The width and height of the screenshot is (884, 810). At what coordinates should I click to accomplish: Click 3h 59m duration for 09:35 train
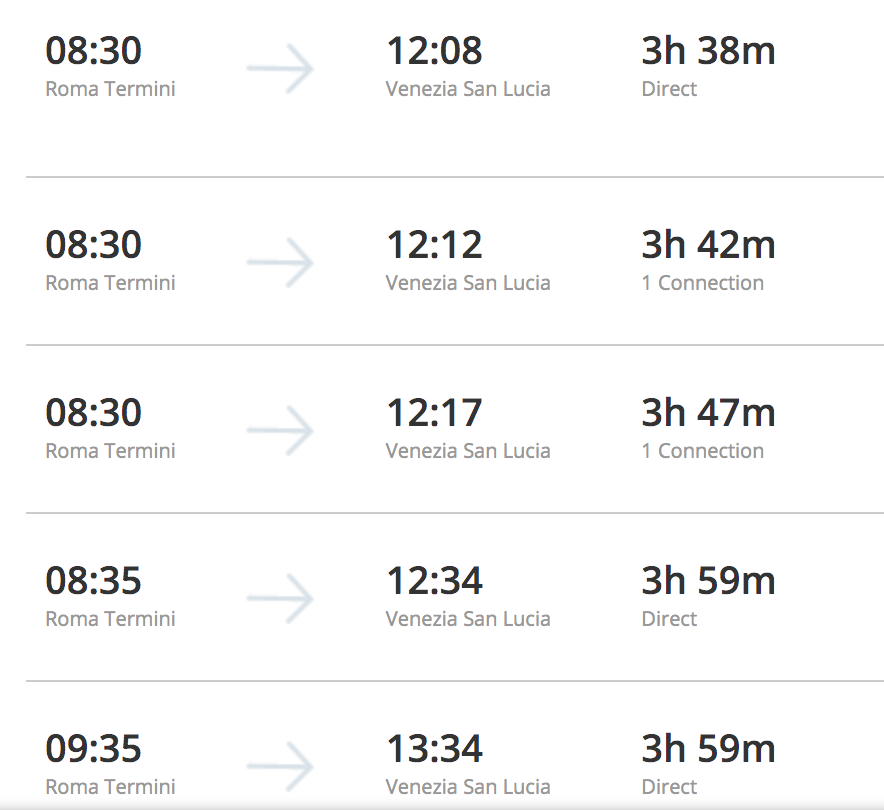click(708, 749)
